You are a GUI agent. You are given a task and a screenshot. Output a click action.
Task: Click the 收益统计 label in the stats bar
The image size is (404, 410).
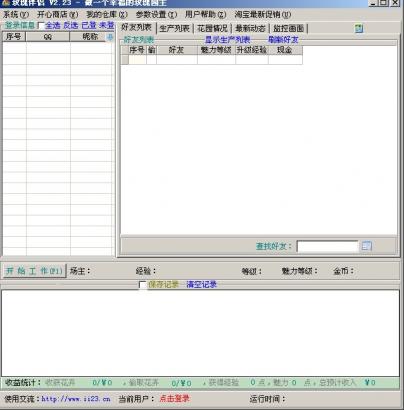[23, 383]
